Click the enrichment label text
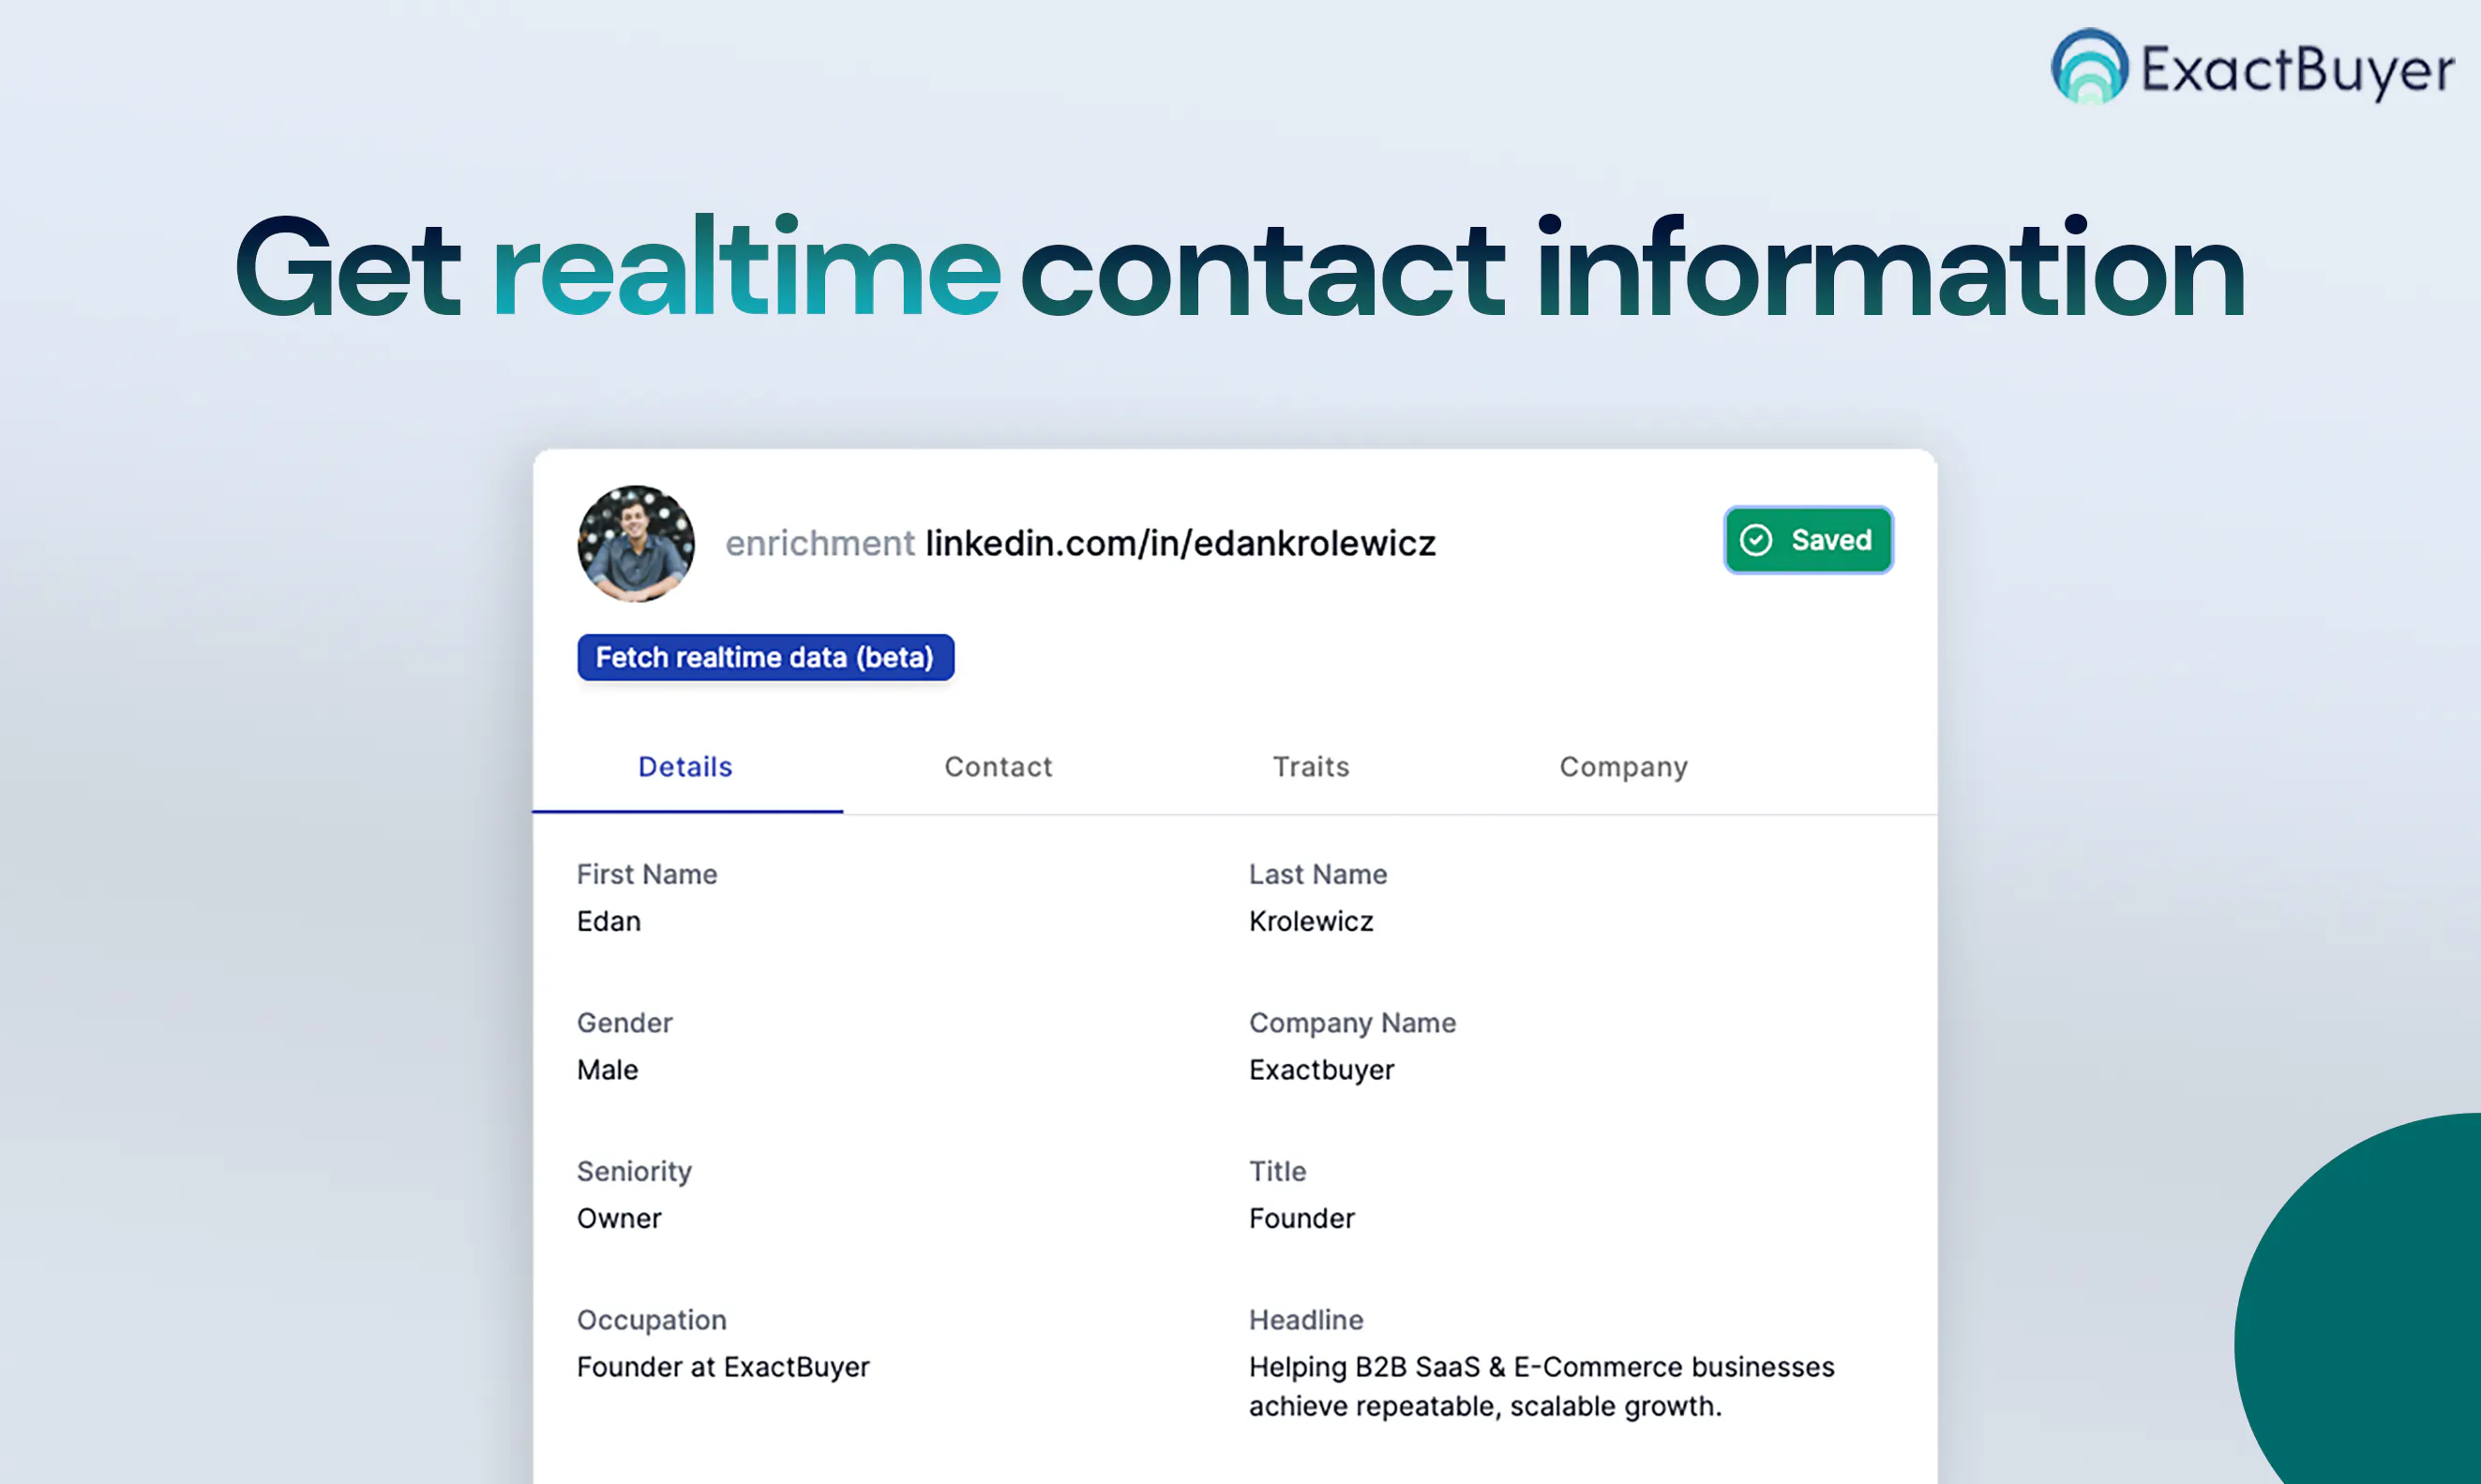Image resolution: width=2481 pixels, height=1484 pixels. pyautogui.click(x=820, y=543)
